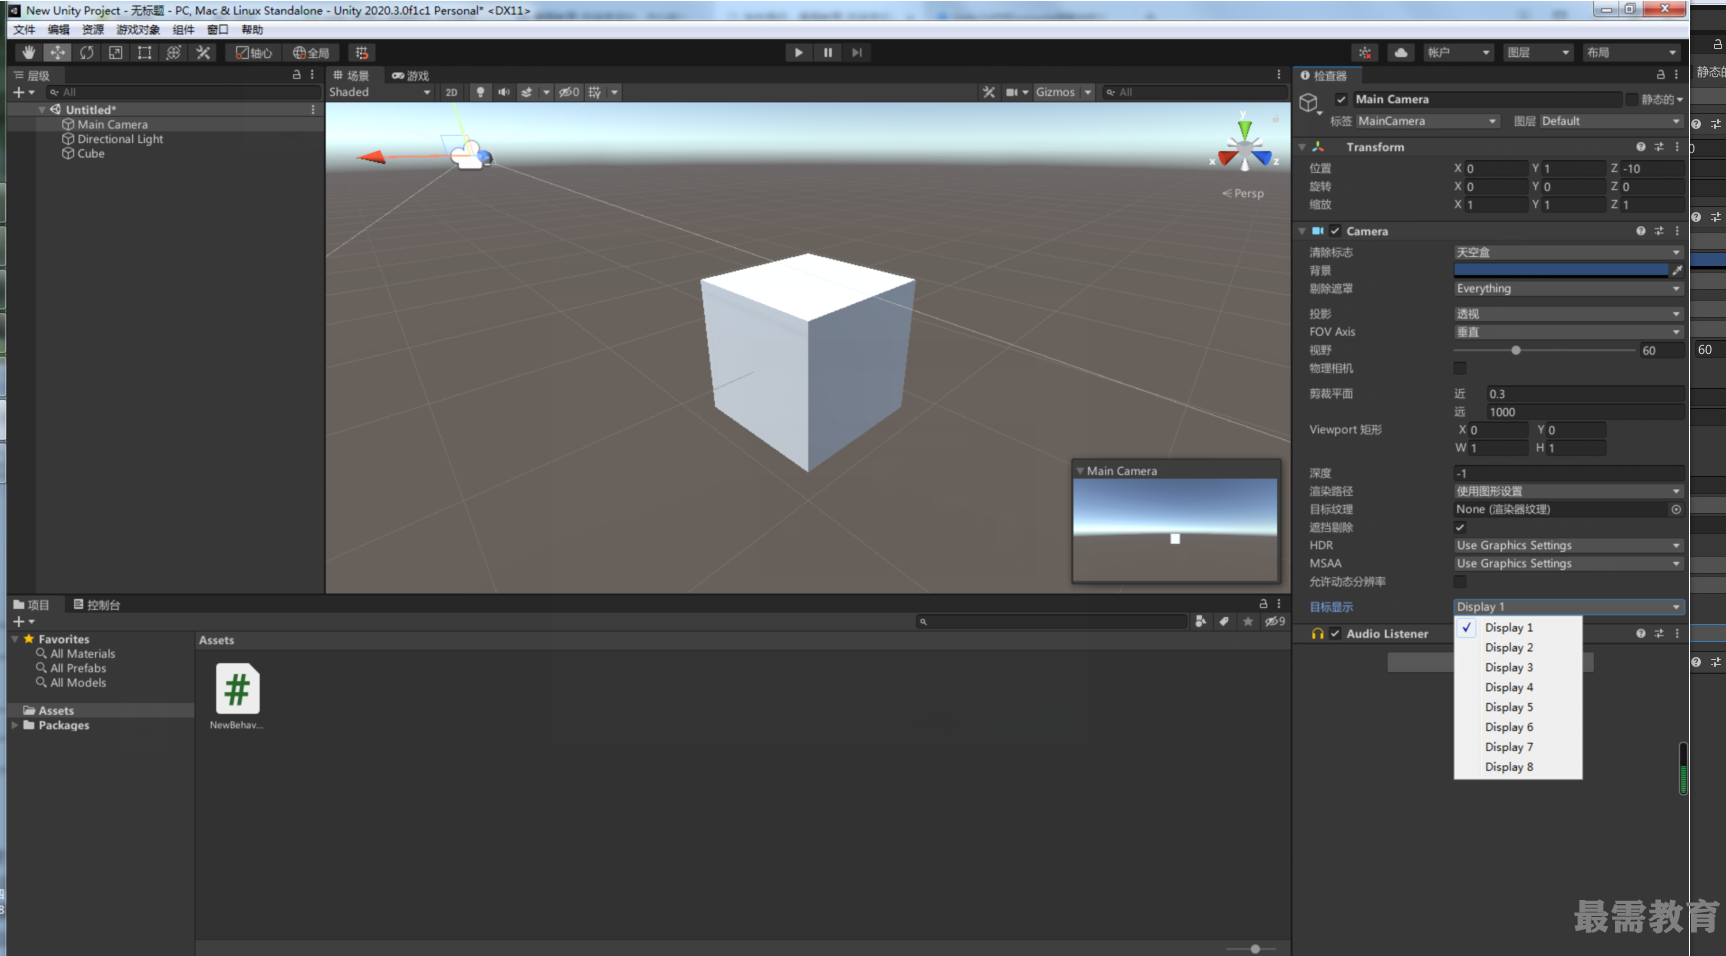The image size is (1726, 956).
Task: Enable Physical Camera checkbox
Action: coord(1460,368)
